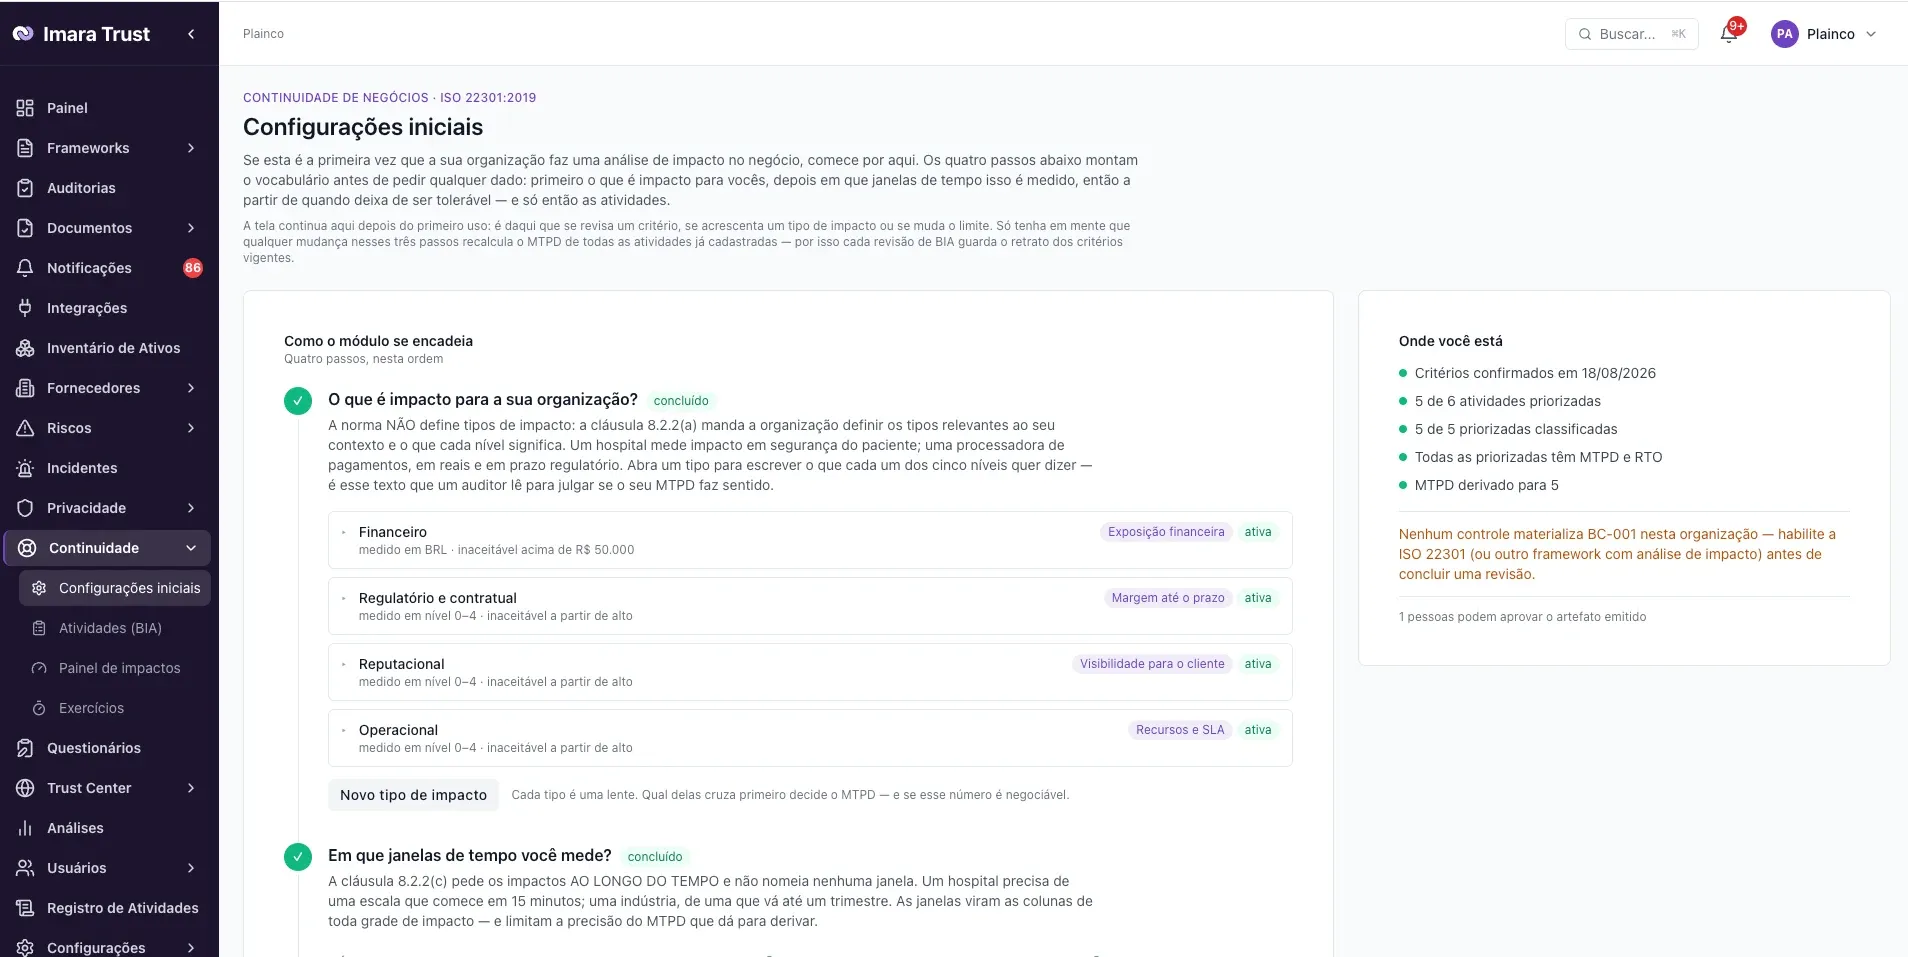
Task: Collapse the sidebar with the arrow icon
Action: pos(191,34)
